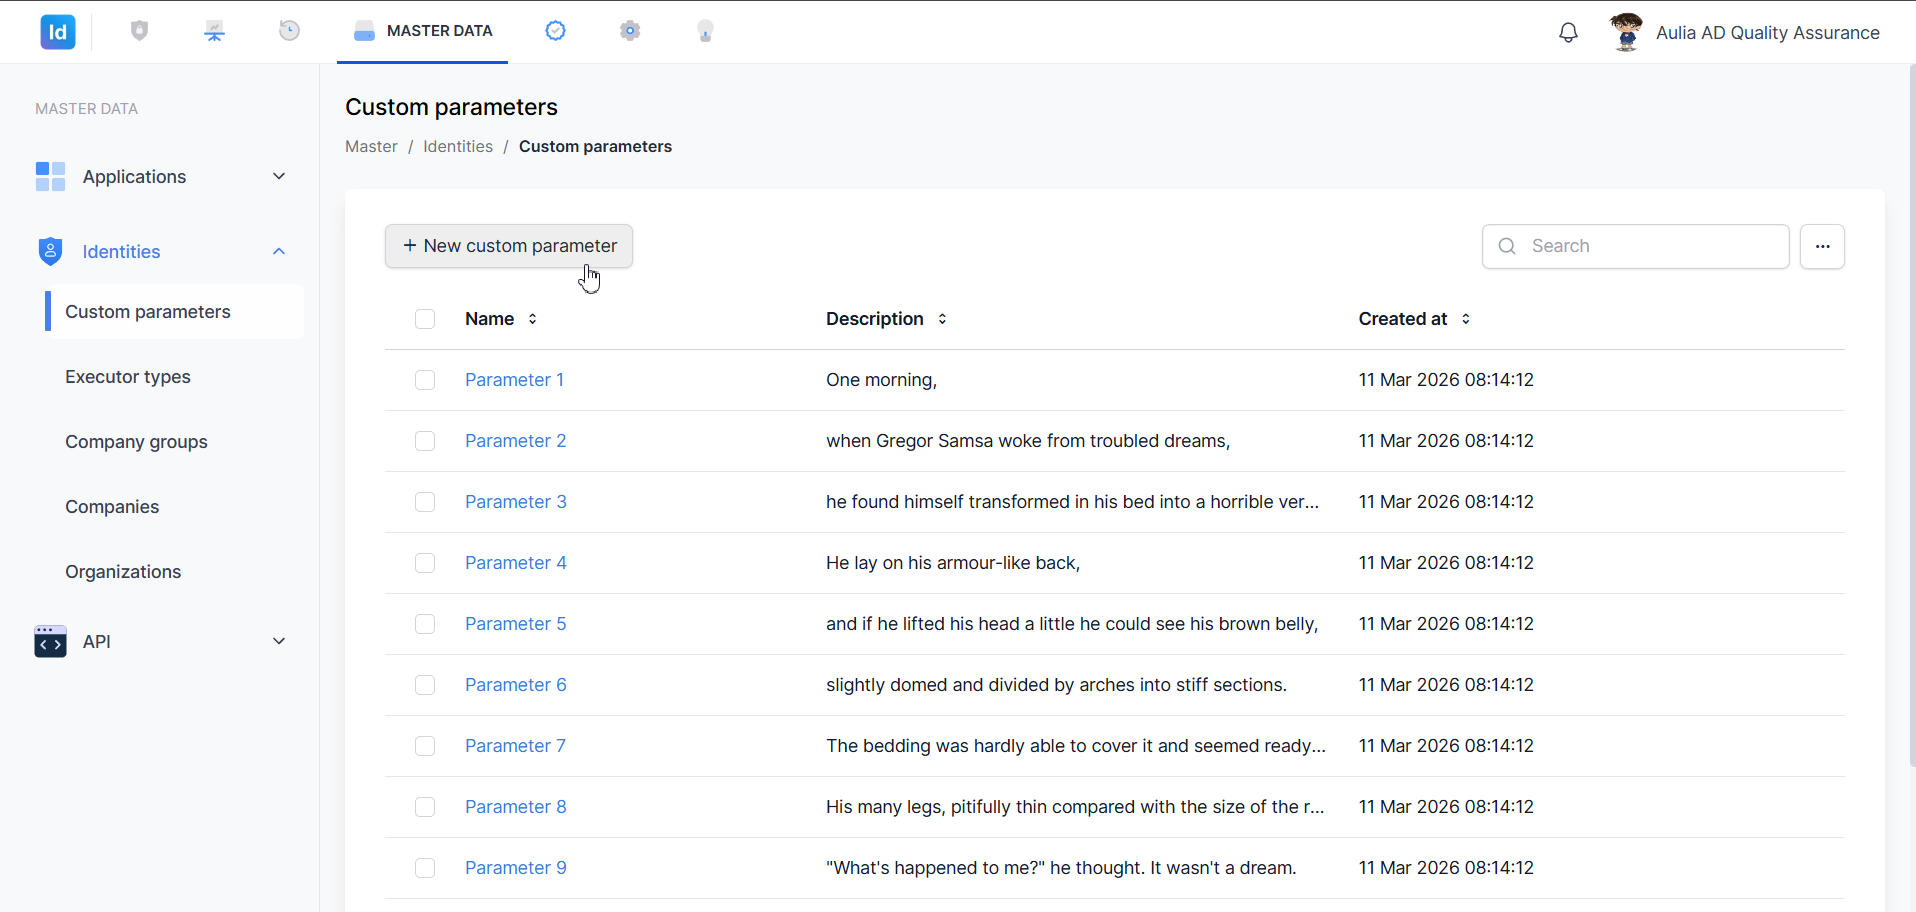Viewport: 1916px width, 912px height.
Task: Go to Master breadcrumb
Action: pos(371,147)
